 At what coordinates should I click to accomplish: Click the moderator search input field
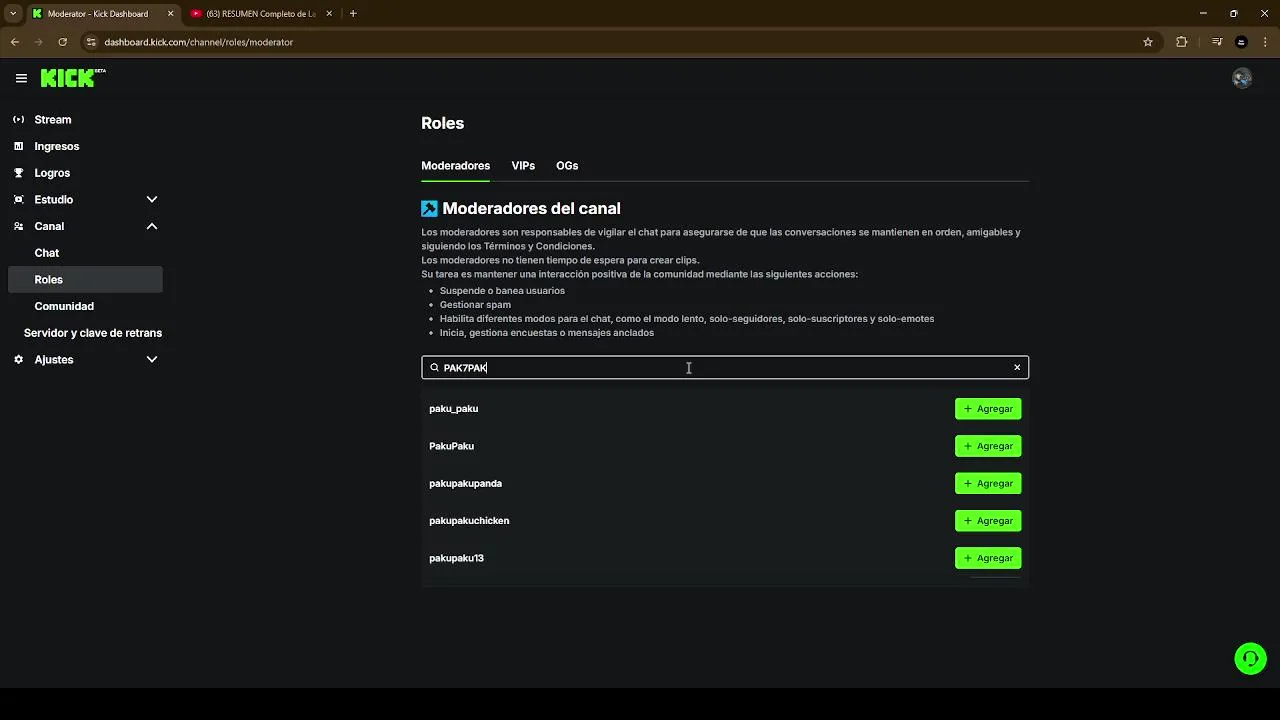(725, 368)
